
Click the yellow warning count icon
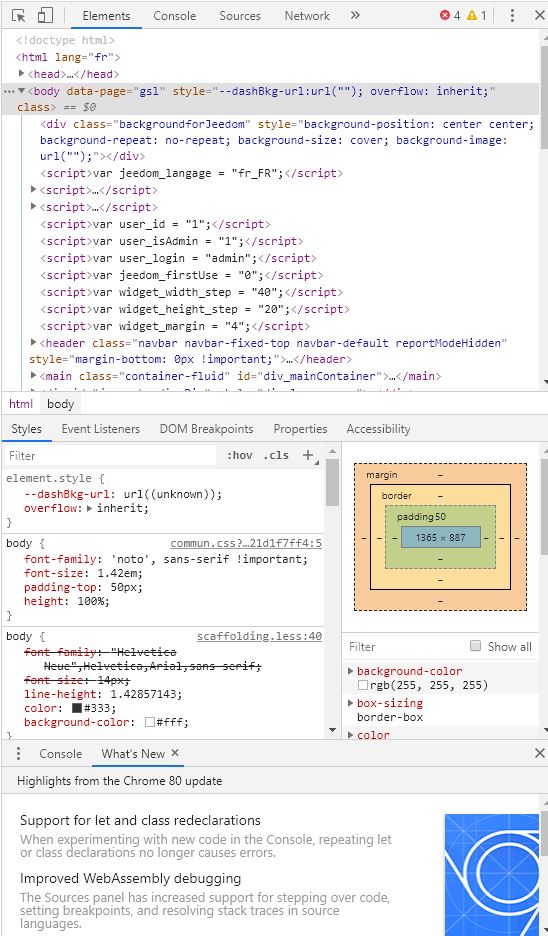pyautogui.click(x=472, y=16)
